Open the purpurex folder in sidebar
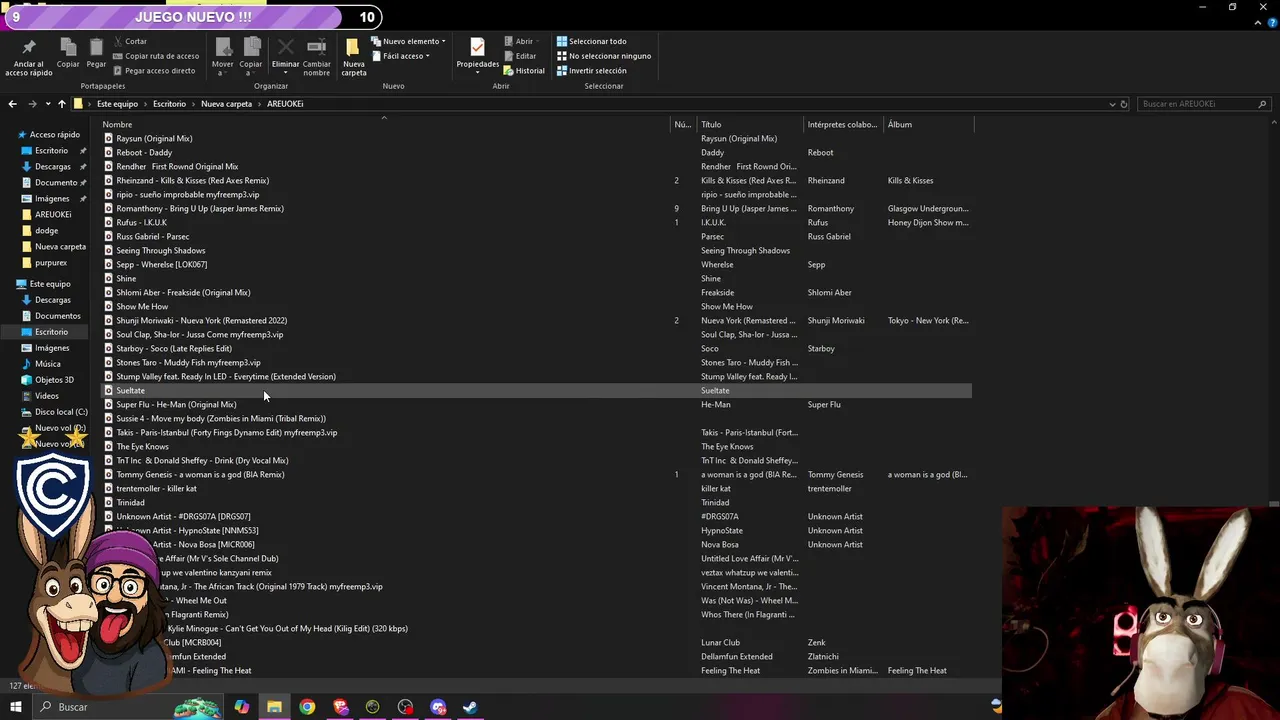Viewport: 1280px width, 720px height. click(50, 263)
